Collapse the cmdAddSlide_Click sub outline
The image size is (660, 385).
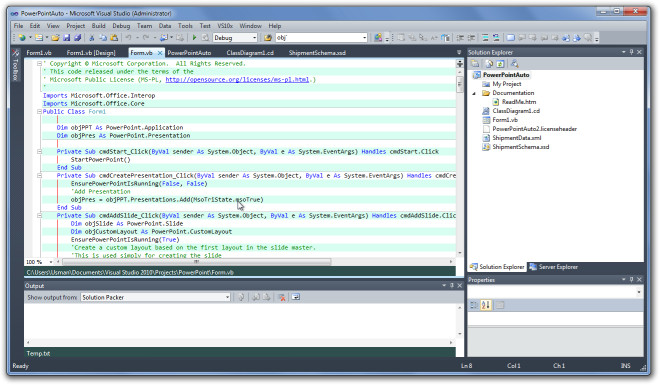tap(39, 216)
